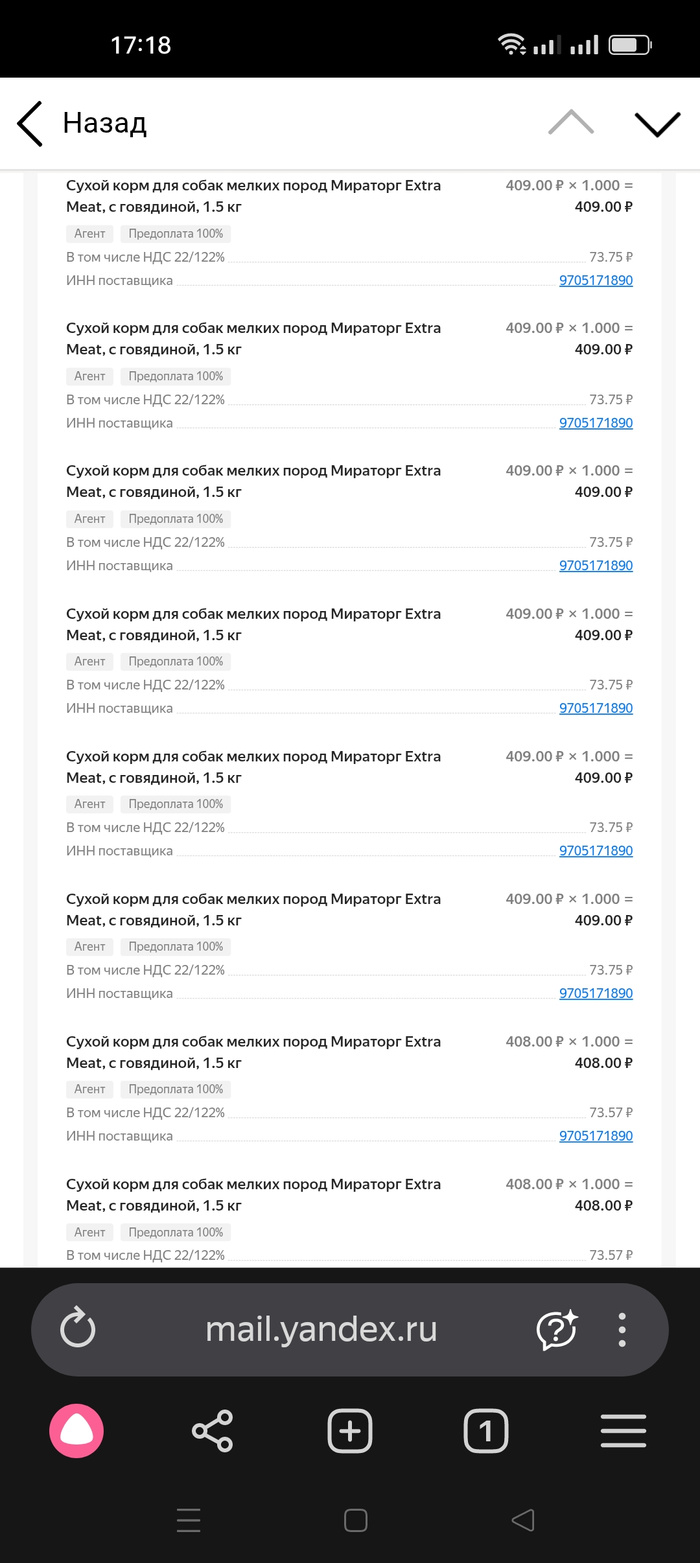This screenshot has height=1563, width=700.
Task: Open browser hamburger menu
Action: pos(623,1431)
